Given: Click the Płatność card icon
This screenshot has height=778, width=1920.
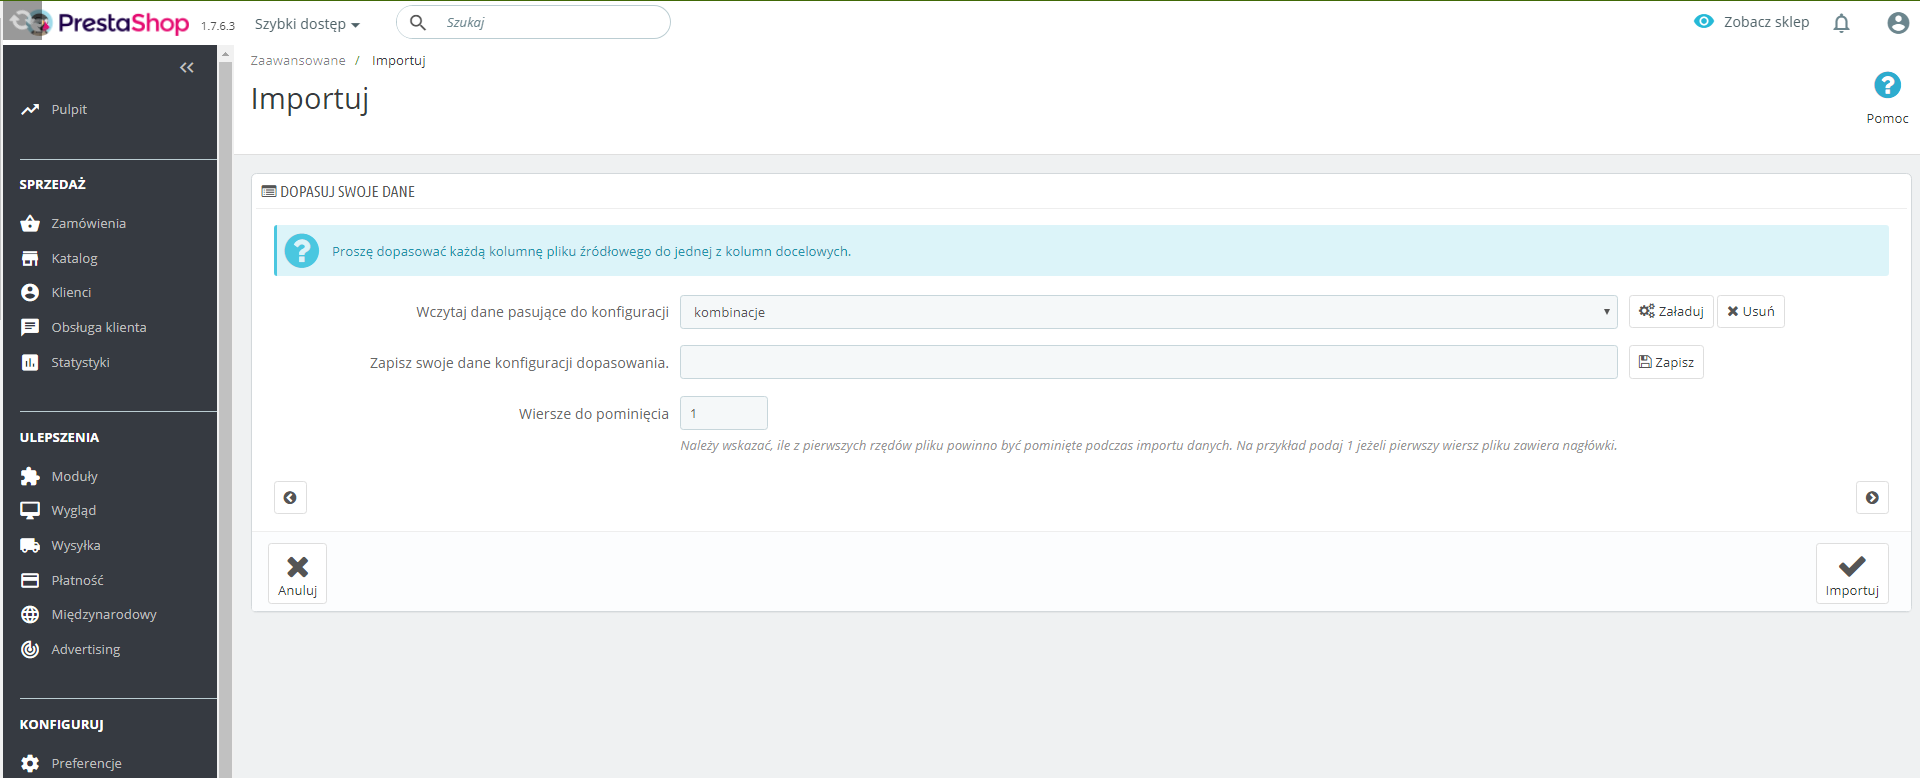Looking at the screenshot, I should click(30, 580).
